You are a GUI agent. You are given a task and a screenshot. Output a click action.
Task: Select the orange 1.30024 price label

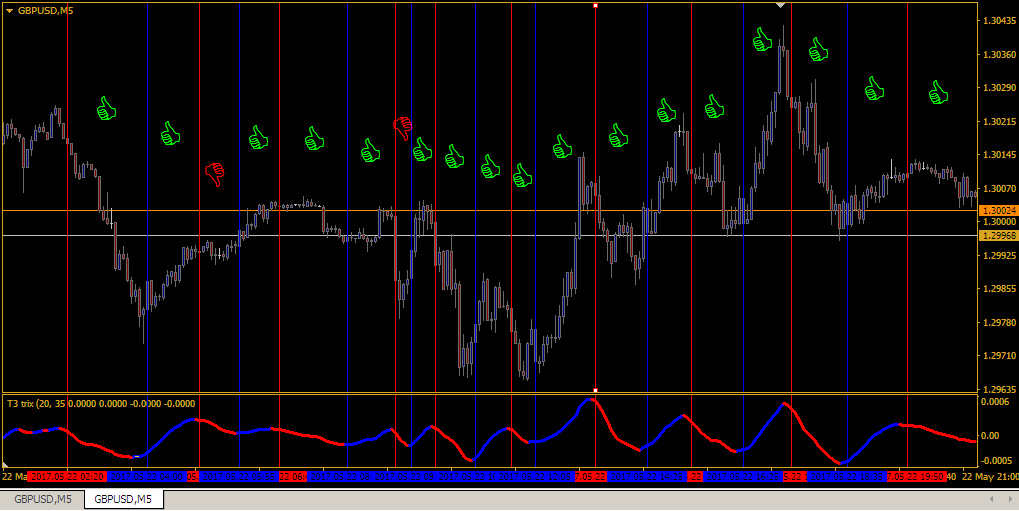pyautogui.click(x=999, y=211)
